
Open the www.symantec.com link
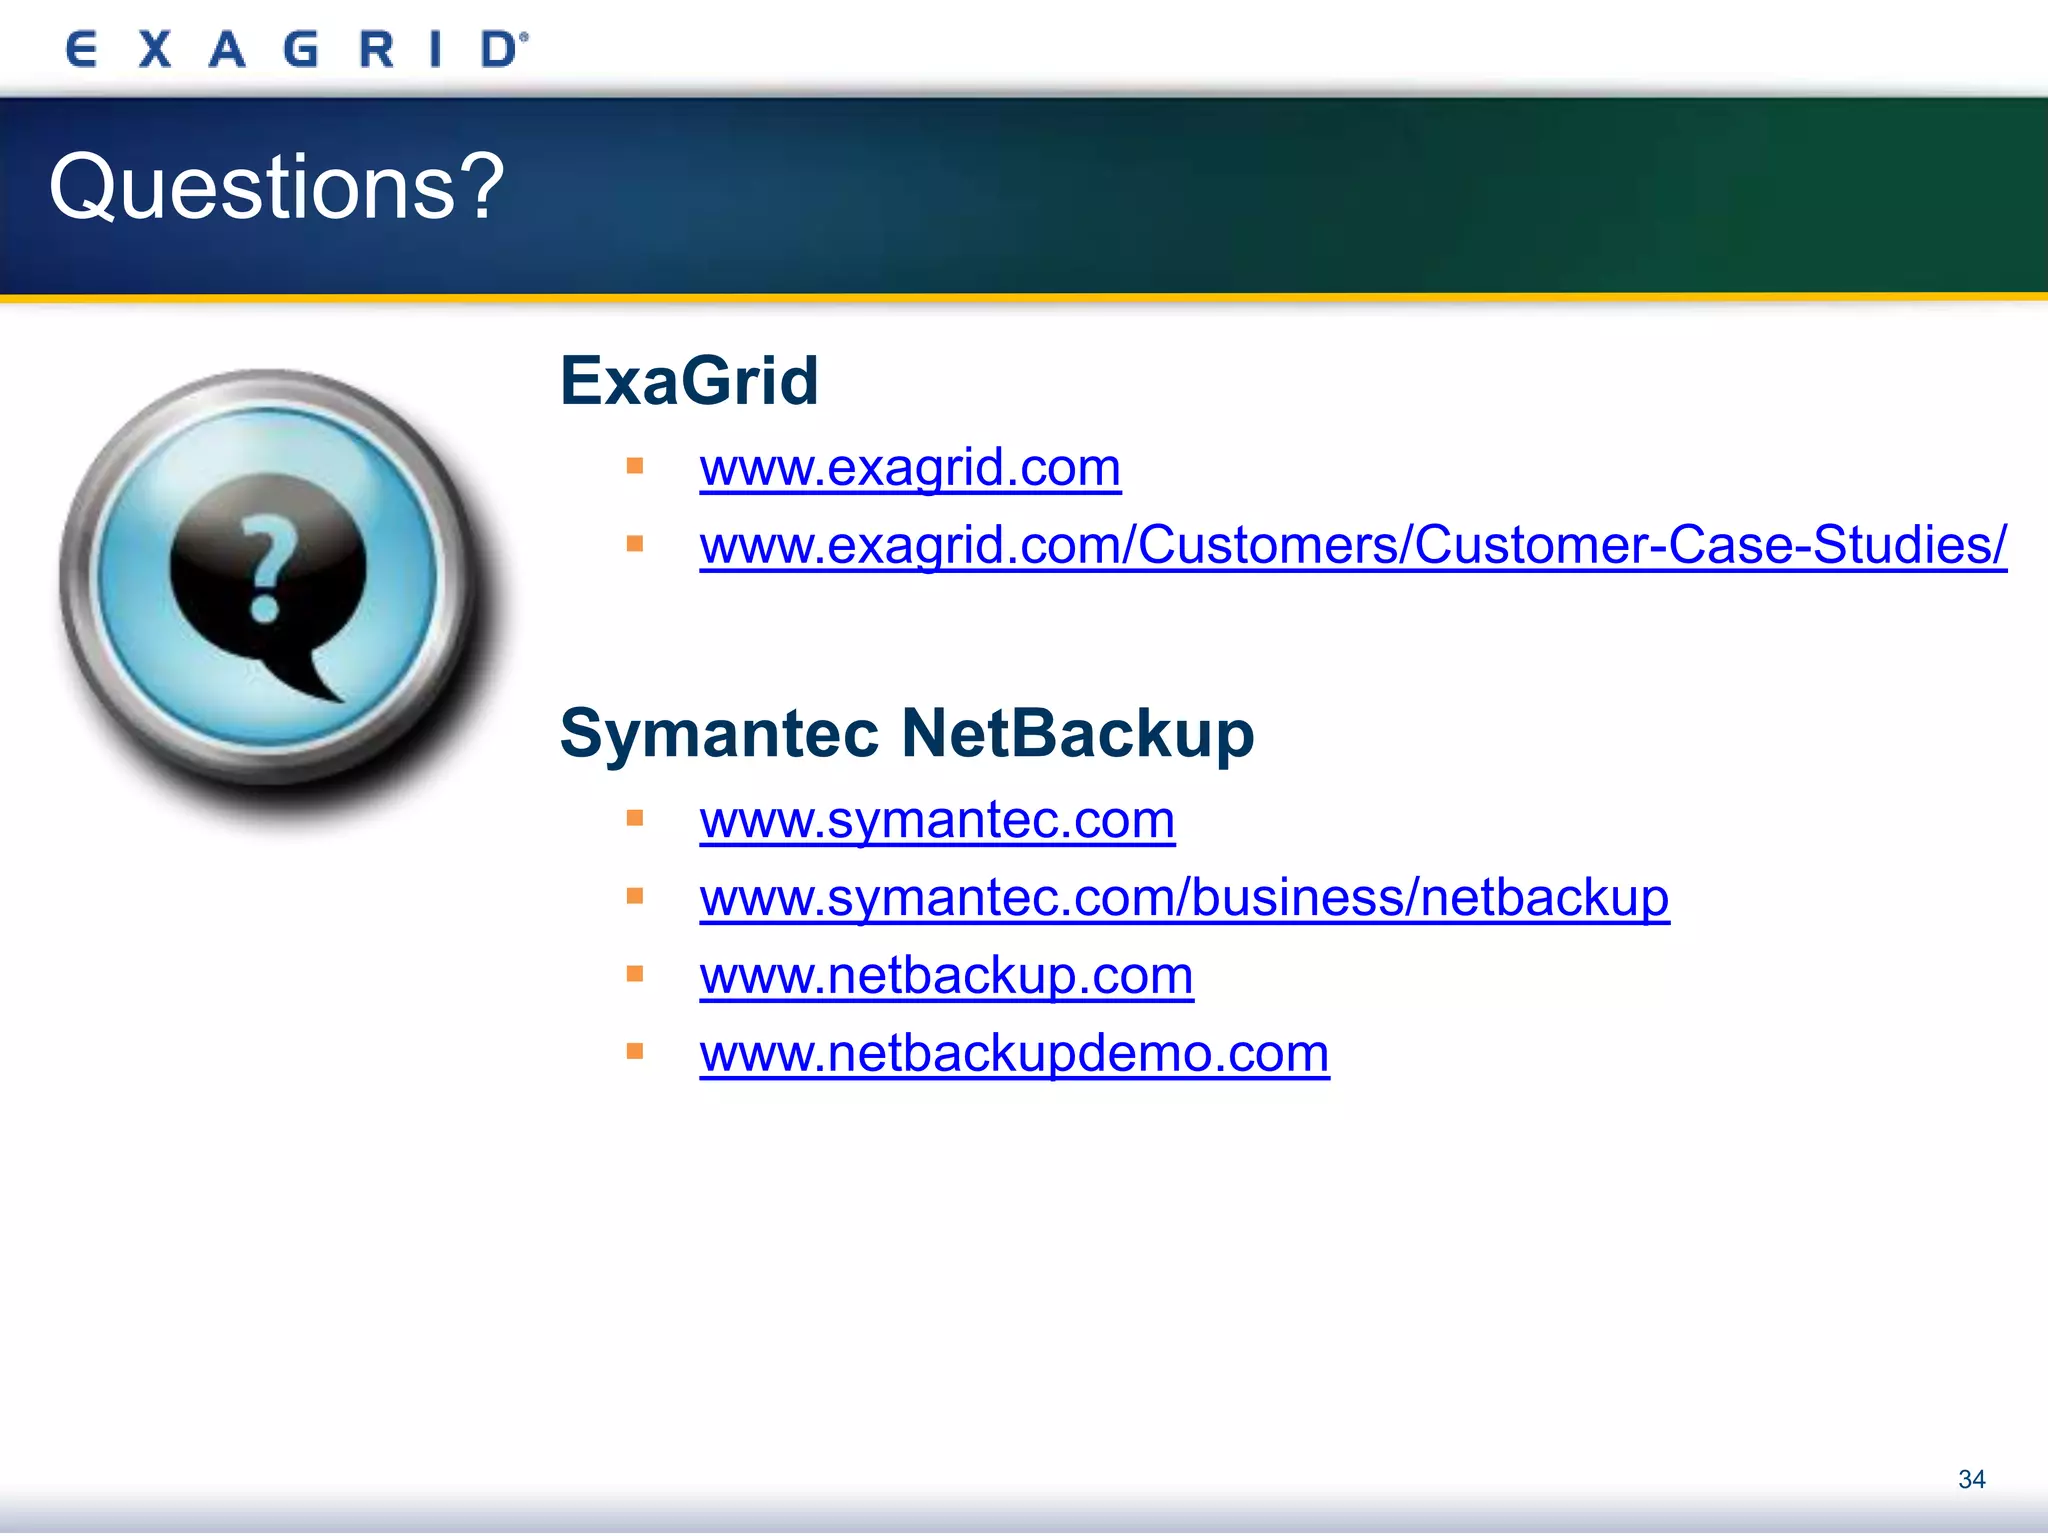[937, 821]
